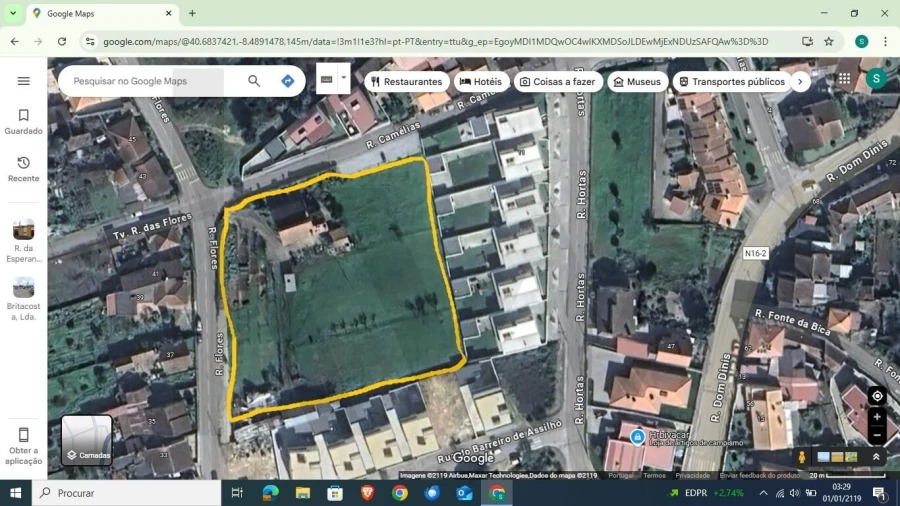Expand the input tool dropdown arrow
This screenshot has width=900, height=506.
coord(343,79)
